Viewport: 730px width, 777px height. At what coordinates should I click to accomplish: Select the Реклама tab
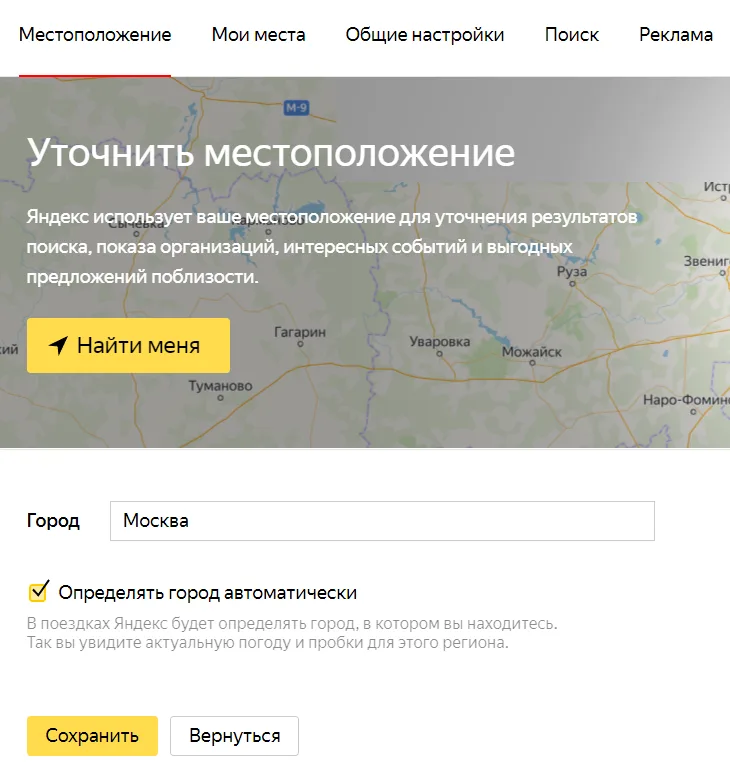[x=676, y=35]
